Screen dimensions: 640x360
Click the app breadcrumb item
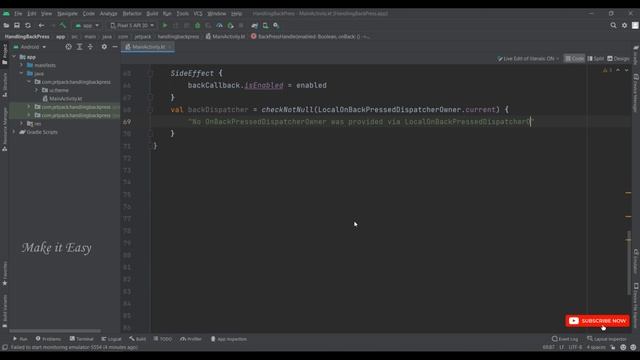click(x=60, y=37)
